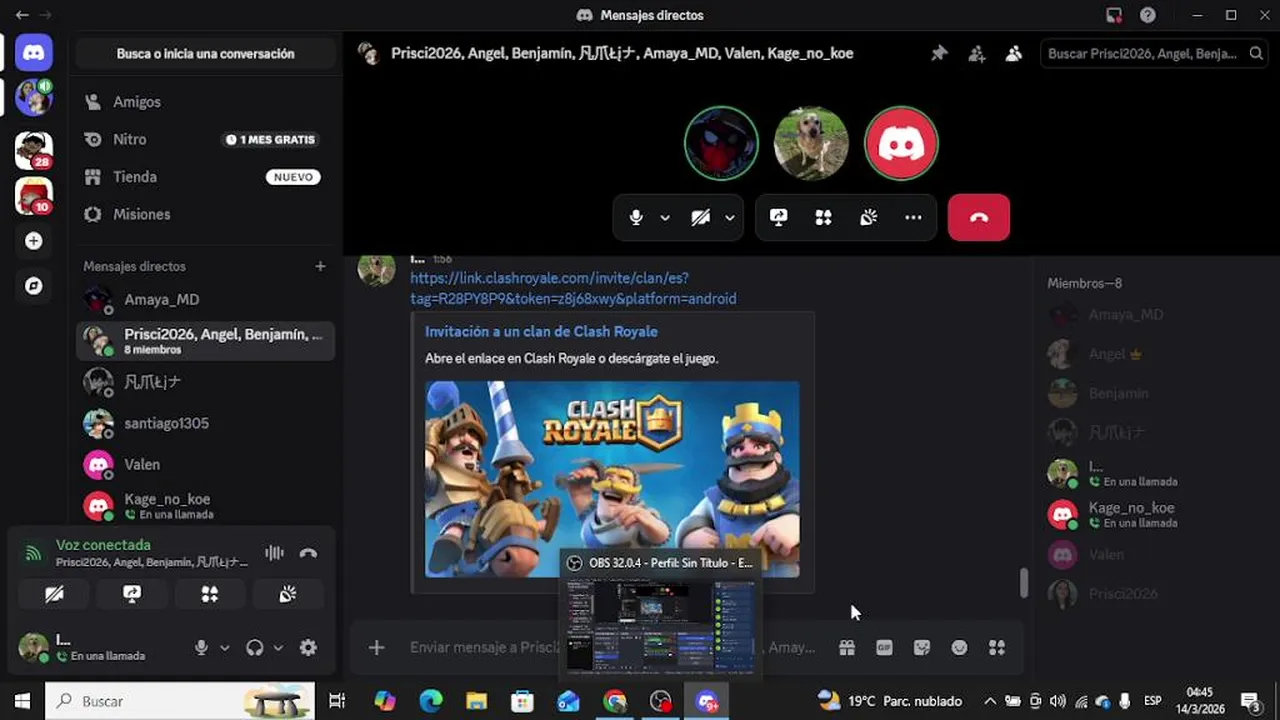
Task: Toggle camera in voice connected panel
Action: click(55, 594)
